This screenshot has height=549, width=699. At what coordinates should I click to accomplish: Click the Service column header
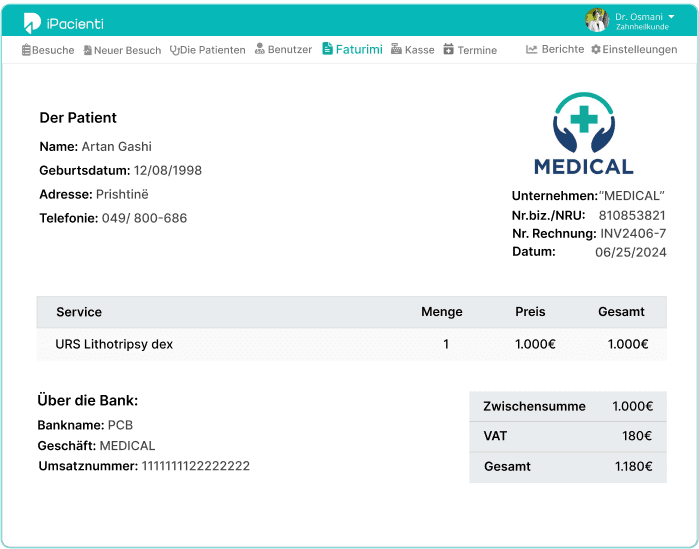coord(79,312)
